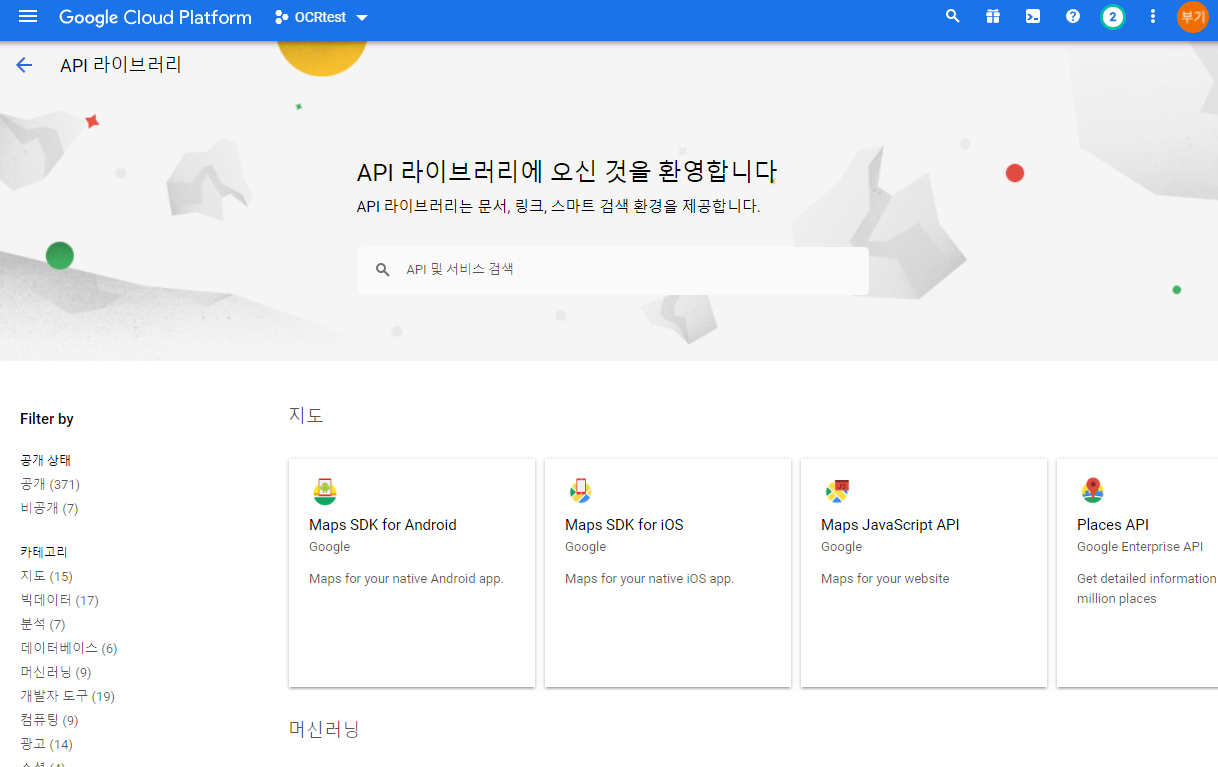Image resolution: width=1218 pixels, height=767 pixels.
Task: Open the help question mark icon
Action: pyautogui.click(x=1073, y=17)
